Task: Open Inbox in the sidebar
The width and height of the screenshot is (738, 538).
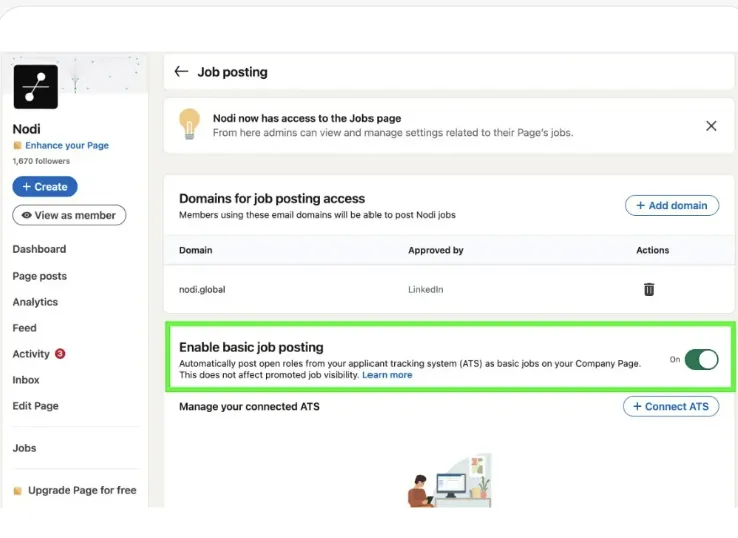Action: (x=26, y=379)
